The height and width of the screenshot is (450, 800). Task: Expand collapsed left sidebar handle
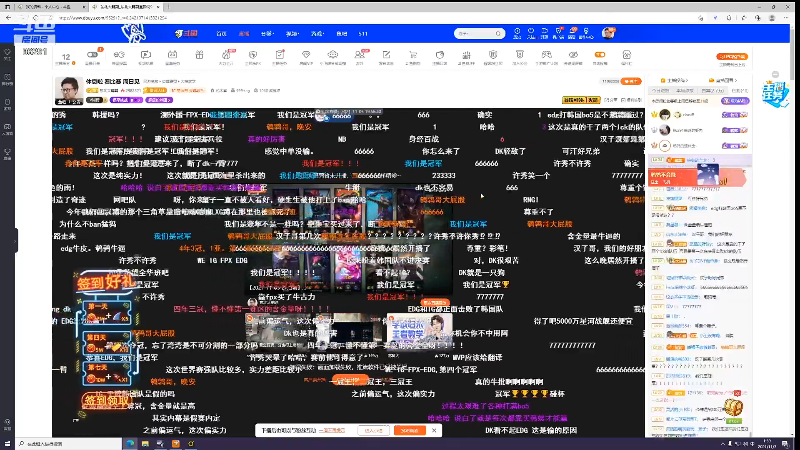[x=16, y=240]
